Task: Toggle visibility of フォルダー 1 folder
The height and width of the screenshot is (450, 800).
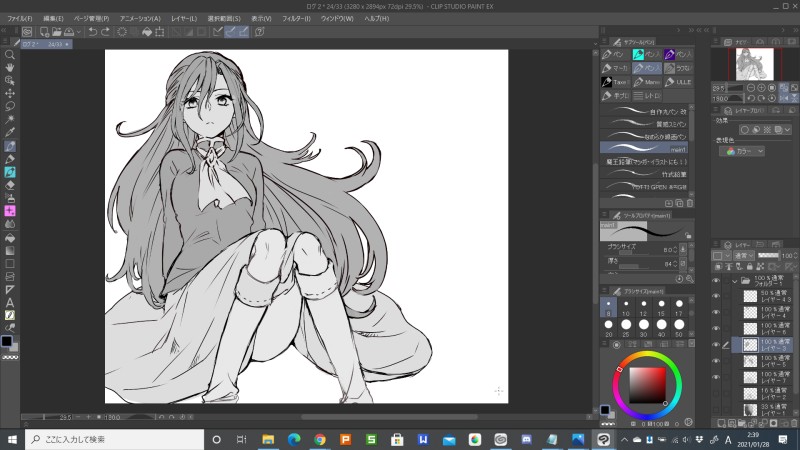Action: 715,281
